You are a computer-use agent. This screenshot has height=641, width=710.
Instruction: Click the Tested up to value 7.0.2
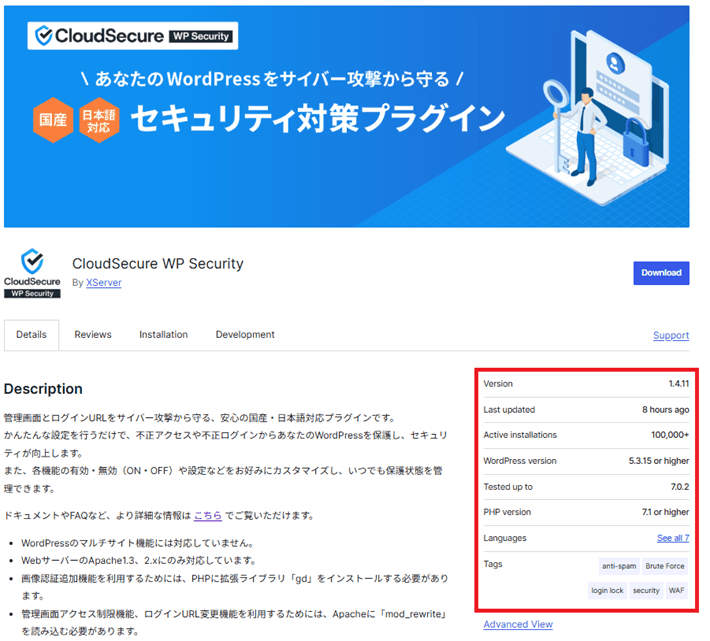coord(680,487)
